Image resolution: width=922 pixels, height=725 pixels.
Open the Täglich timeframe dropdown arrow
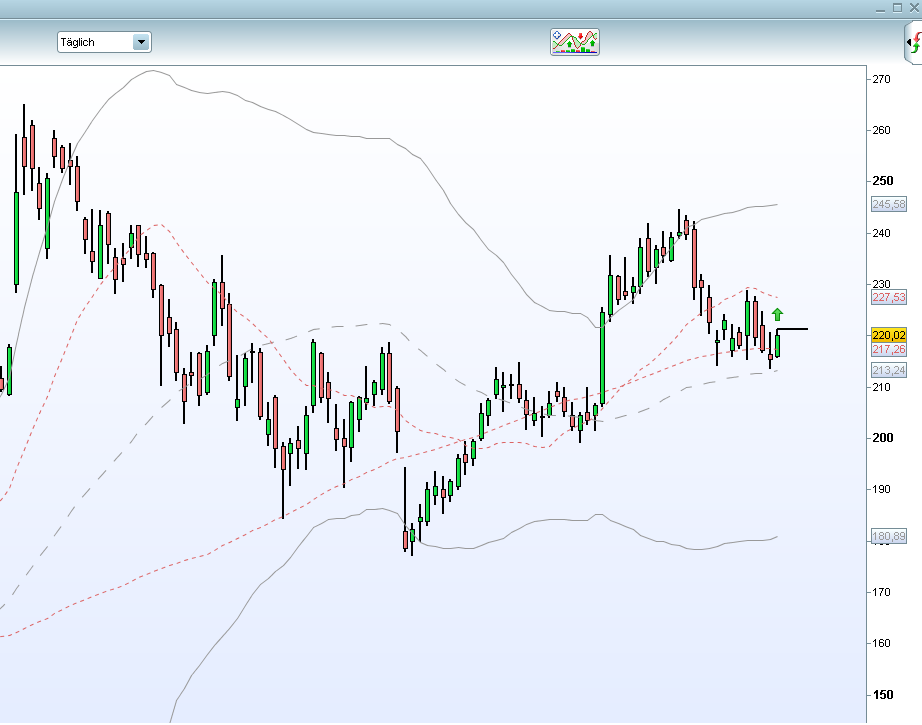pos(141,42)
